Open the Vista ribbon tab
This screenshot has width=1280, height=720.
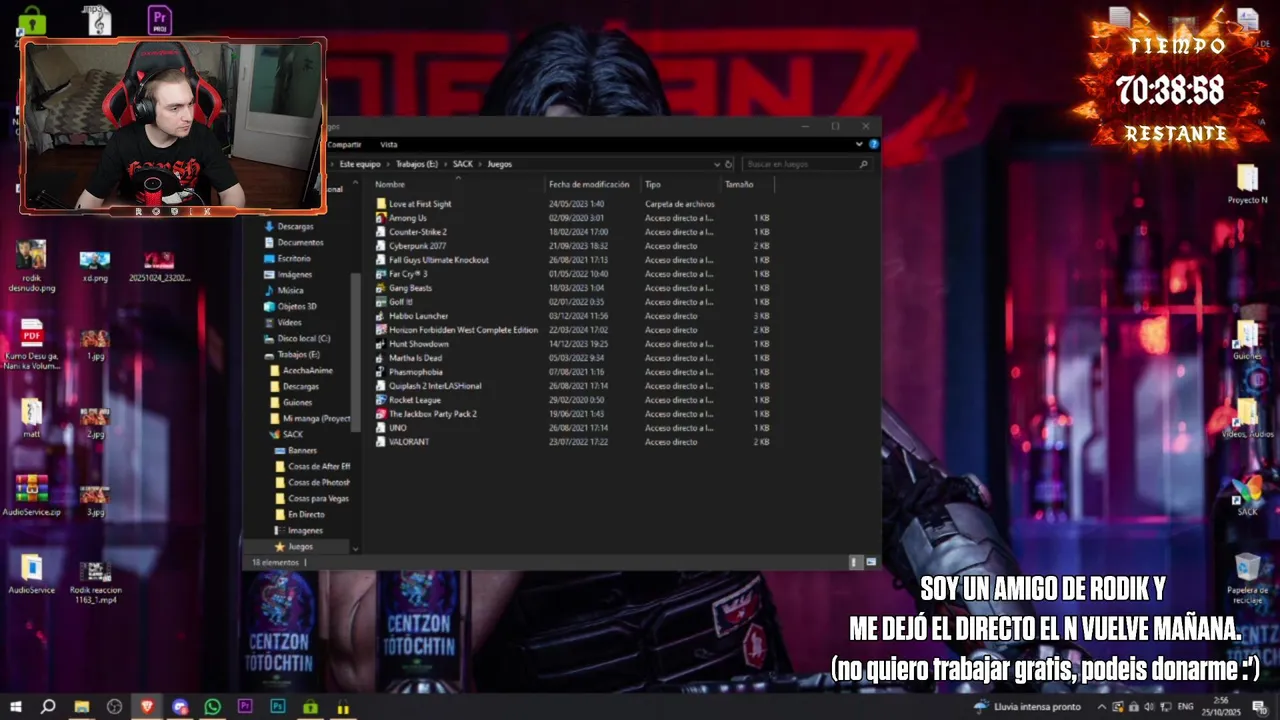tap(388, 144)
